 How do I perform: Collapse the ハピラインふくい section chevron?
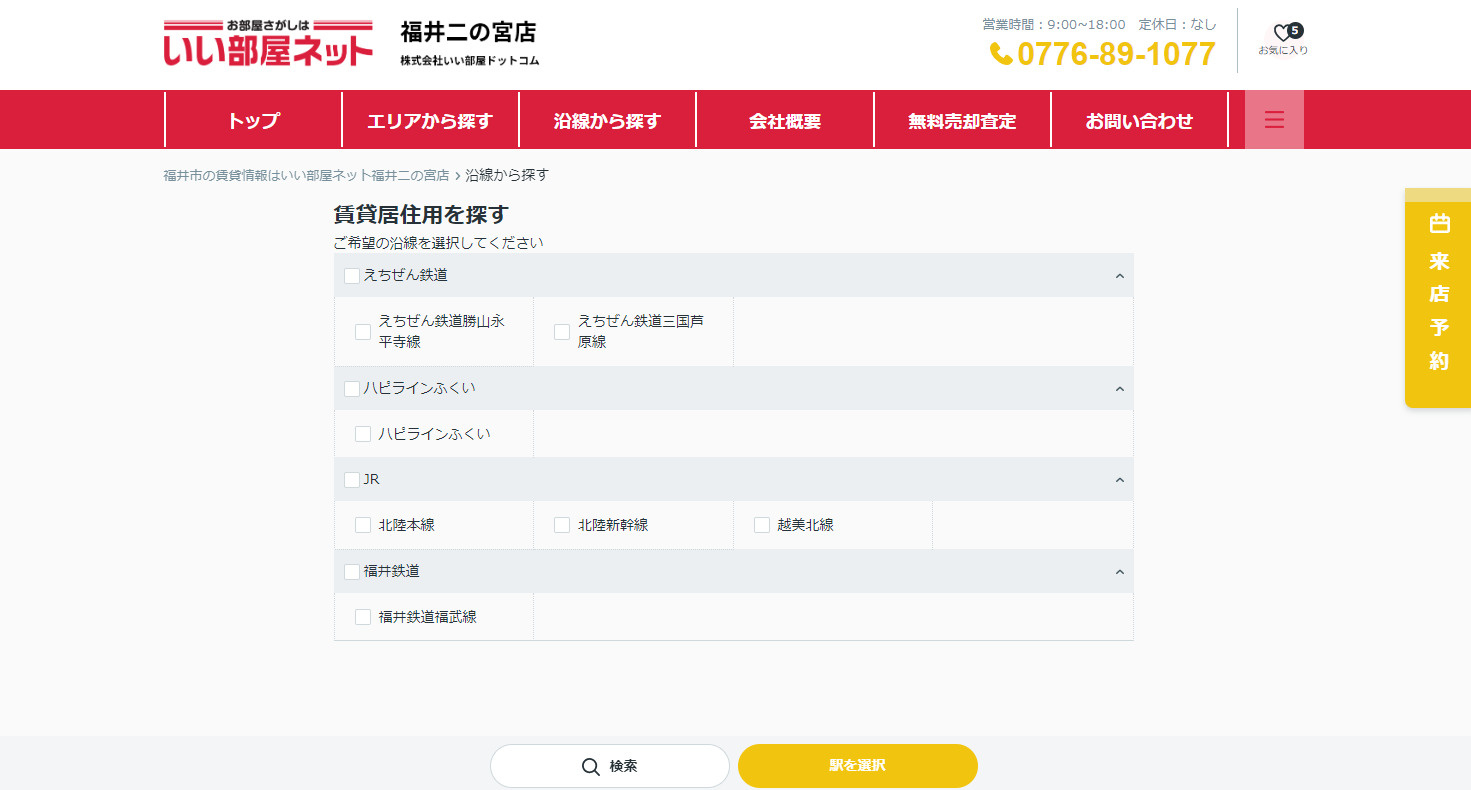(1119, 389)
